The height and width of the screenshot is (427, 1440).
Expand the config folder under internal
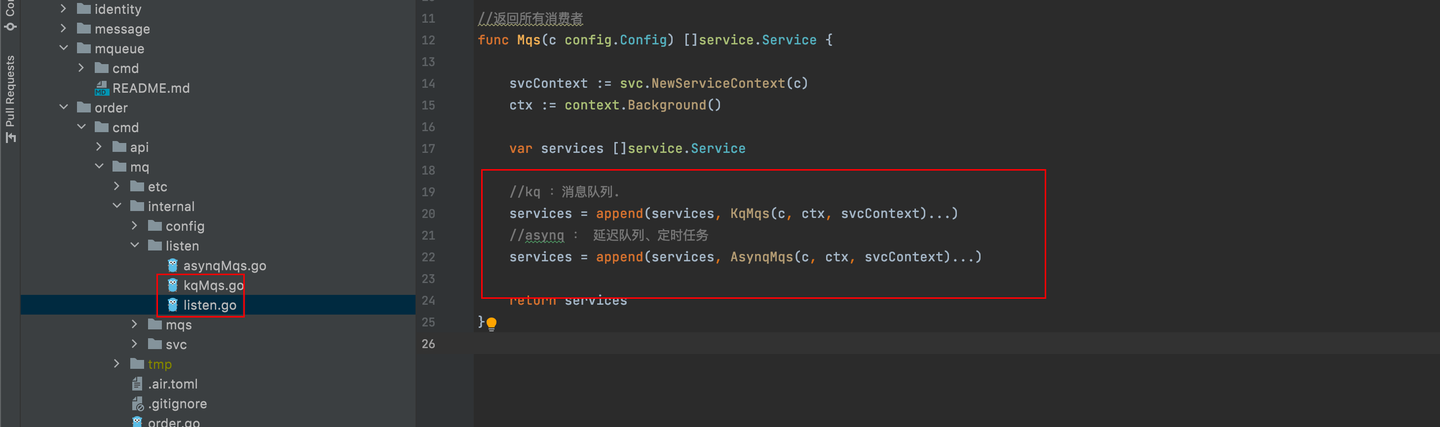(135, 226)
